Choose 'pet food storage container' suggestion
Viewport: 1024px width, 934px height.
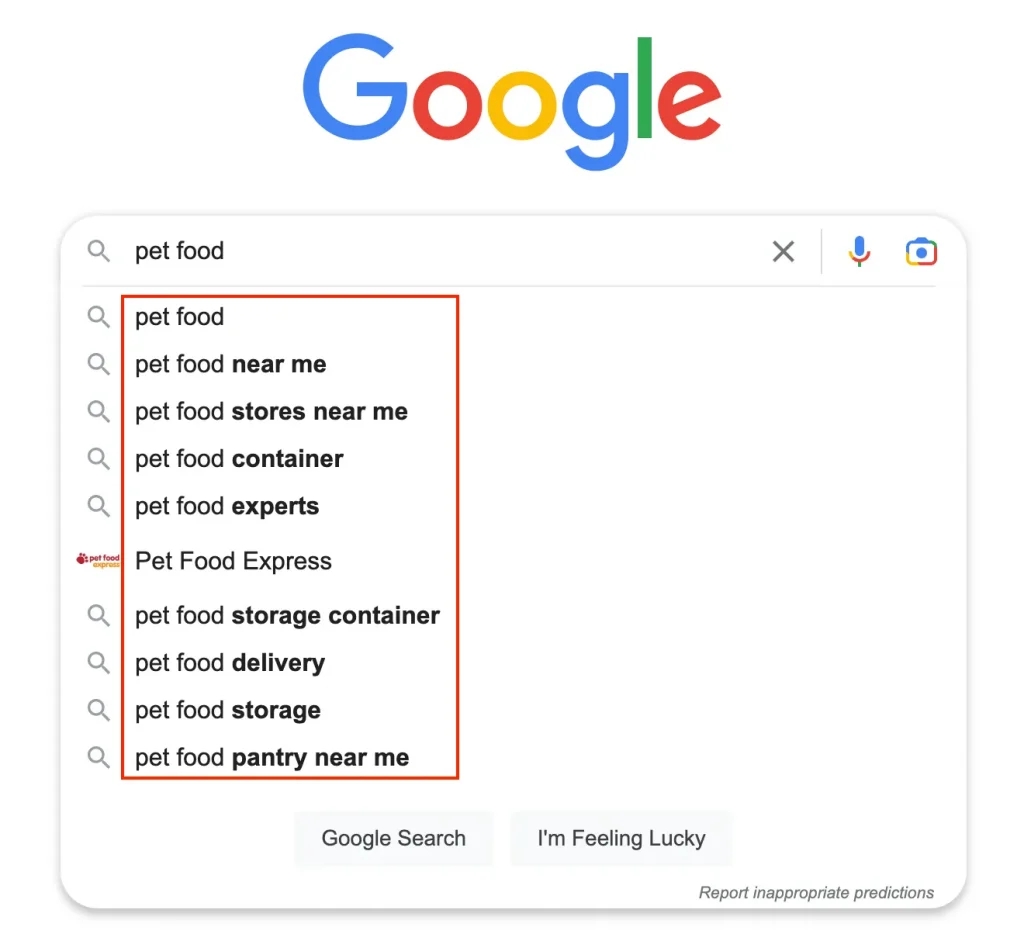(287, 615)
